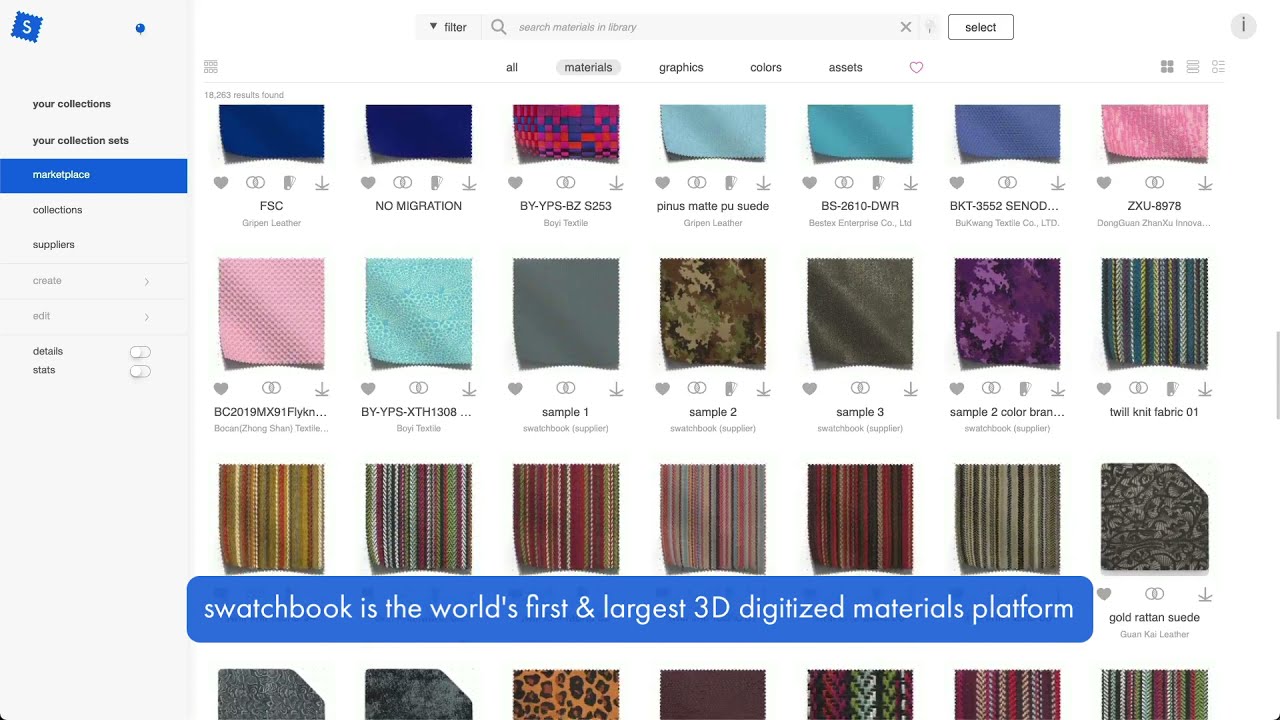This screenshot has height=720, width=1280.
Task: Click the select button
Action: coord(980,27)
